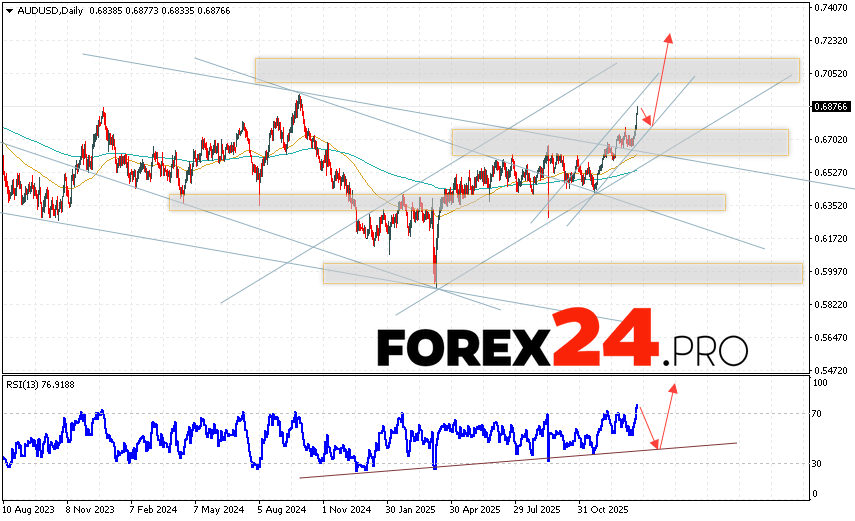Viewport: 855px width, 521px height.
Task: Click the RSI 70 level label
Action: (x=819, y=412)
